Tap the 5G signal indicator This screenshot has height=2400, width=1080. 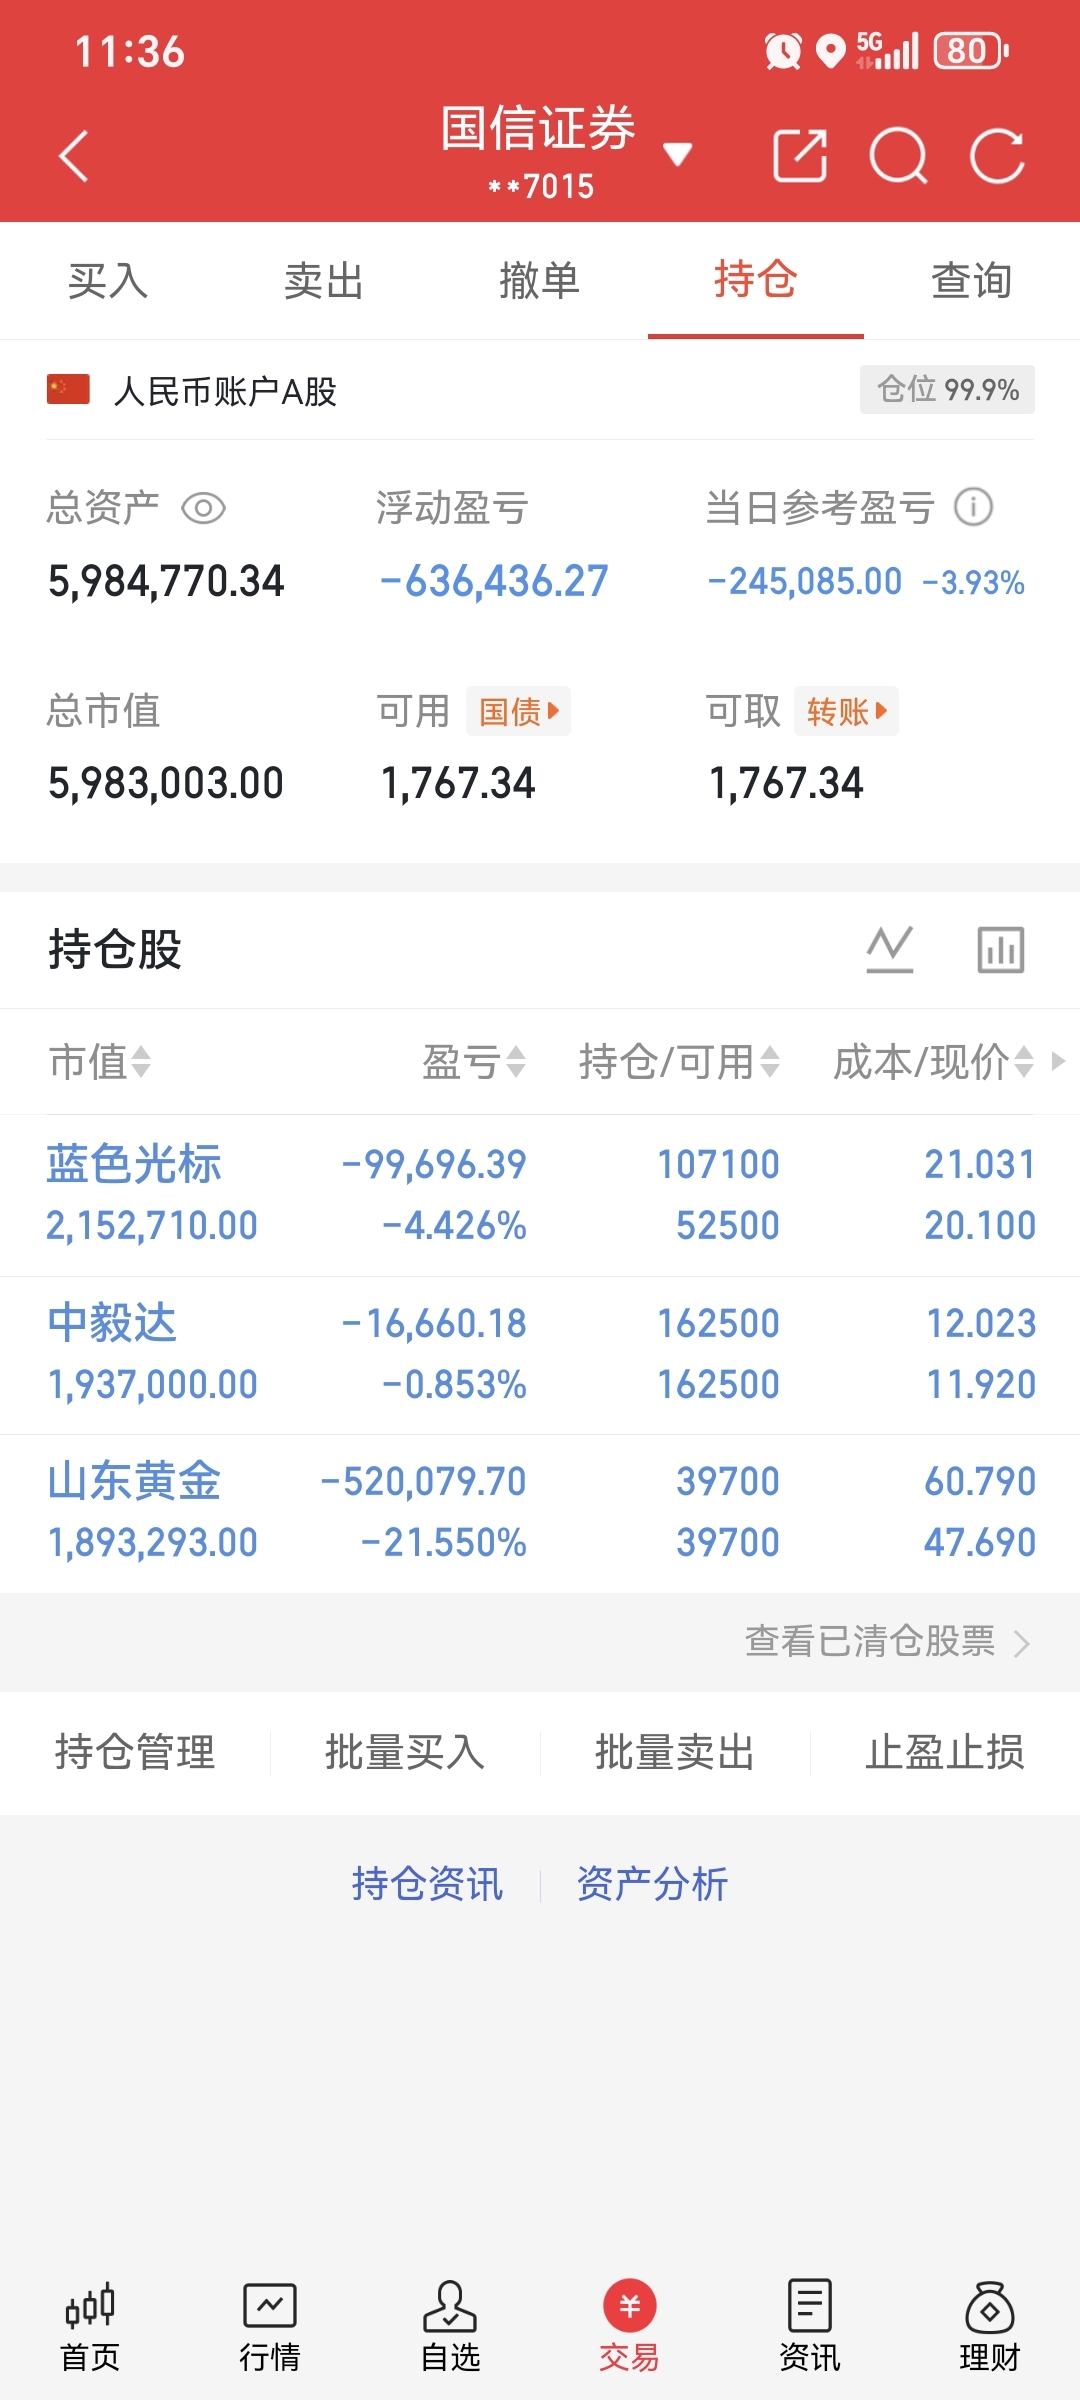tap(887, 50)
